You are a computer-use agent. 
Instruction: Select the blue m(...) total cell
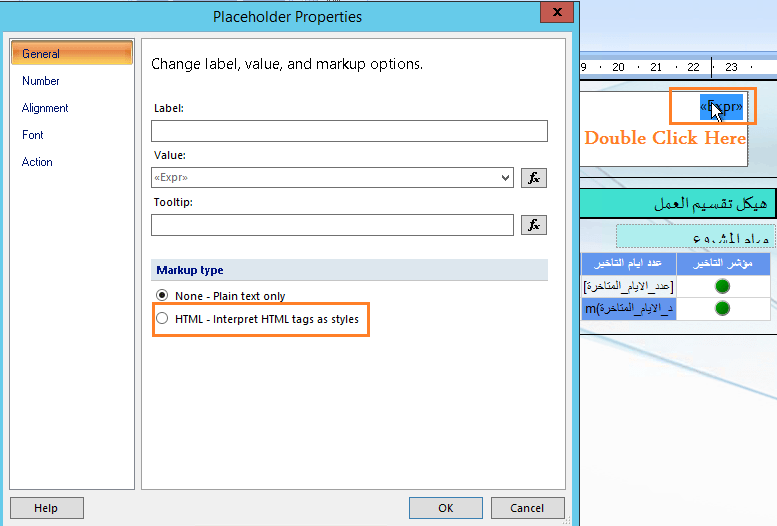pyautogui.click(x=629, y=308)
